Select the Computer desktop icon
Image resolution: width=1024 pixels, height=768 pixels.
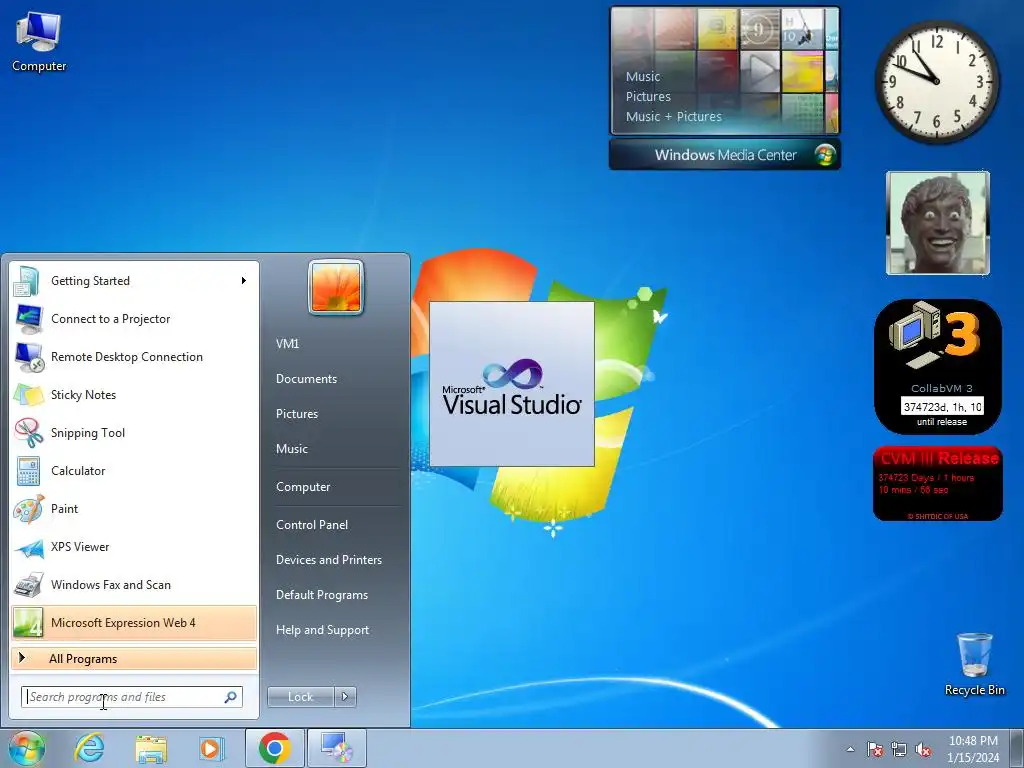point(39,40)
